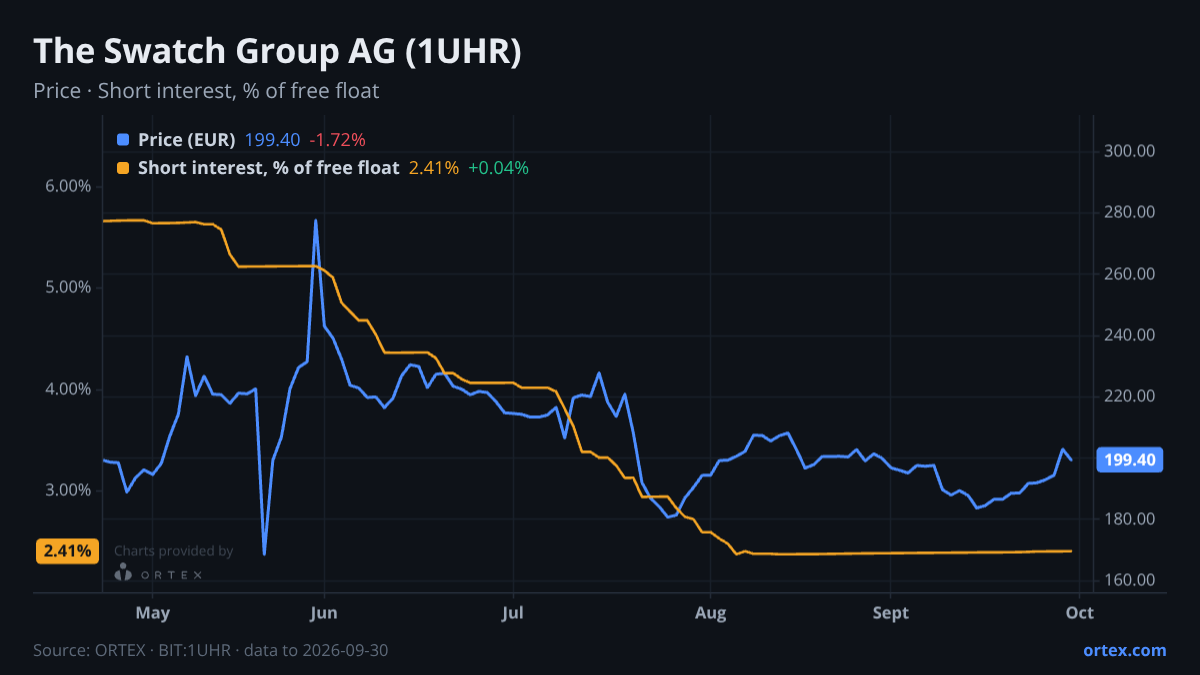Click the 5.00% left axis label
This screenshot has height=675, width=1200.
coord(67,287)
